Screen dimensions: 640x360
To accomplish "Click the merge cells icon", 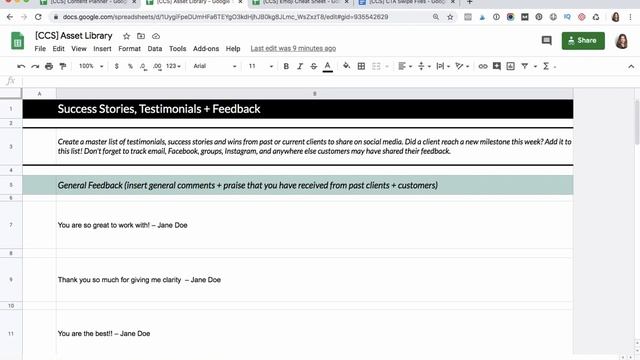I will tap(376, 66).
